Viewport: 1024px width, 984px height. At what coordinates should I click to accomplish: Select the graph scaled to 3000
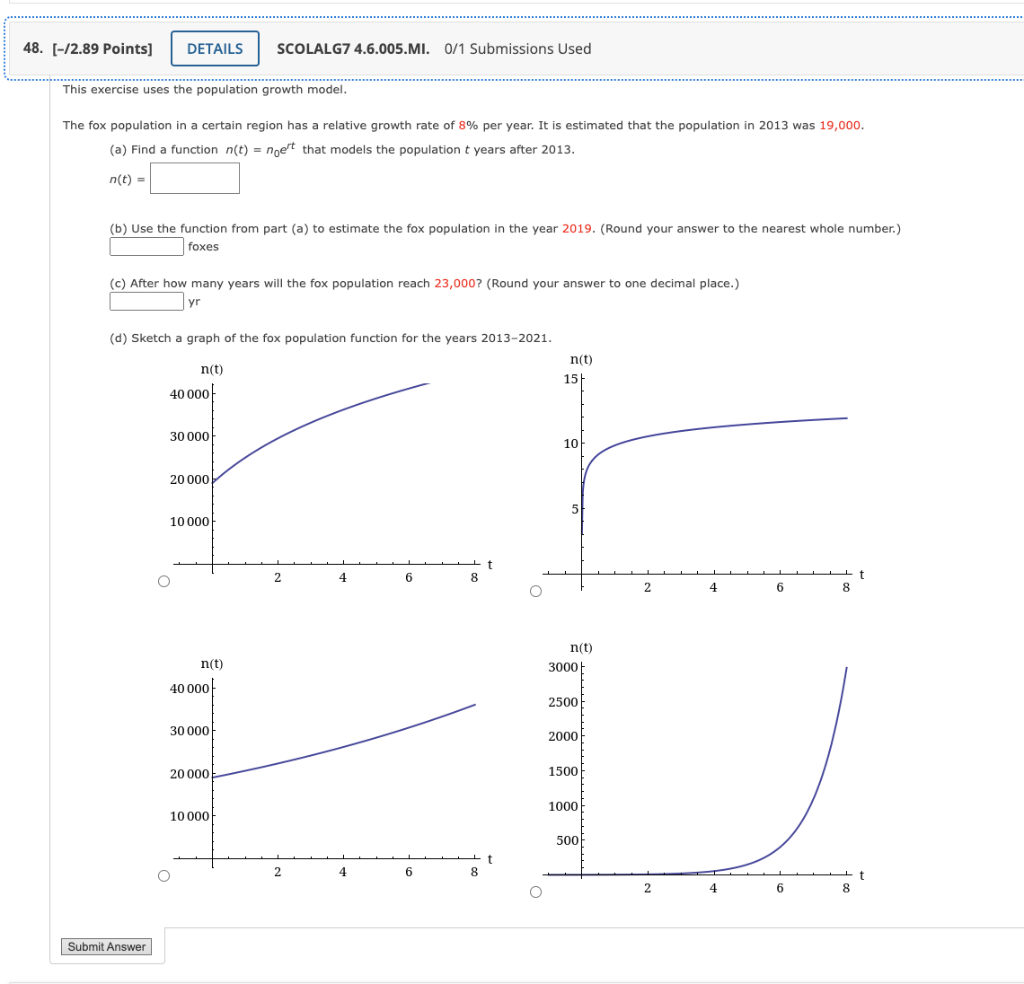[x=536, y=892]
